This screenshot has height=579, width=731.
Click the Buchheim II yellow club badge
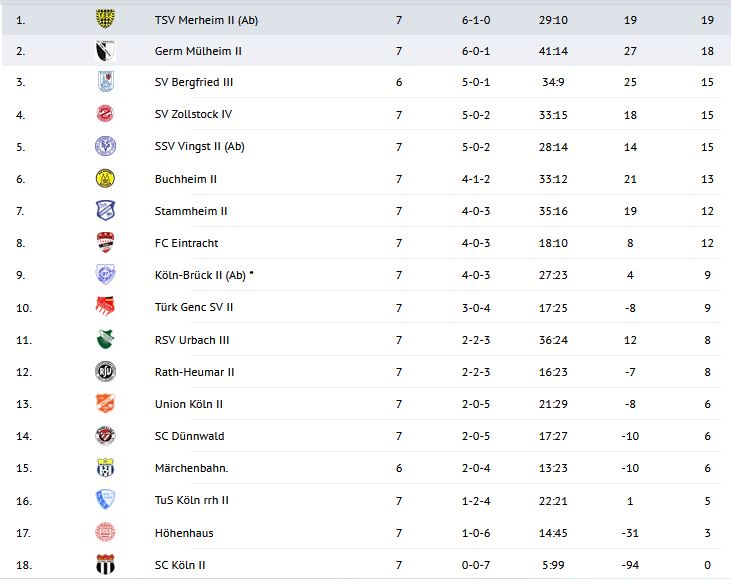[105, 179]
